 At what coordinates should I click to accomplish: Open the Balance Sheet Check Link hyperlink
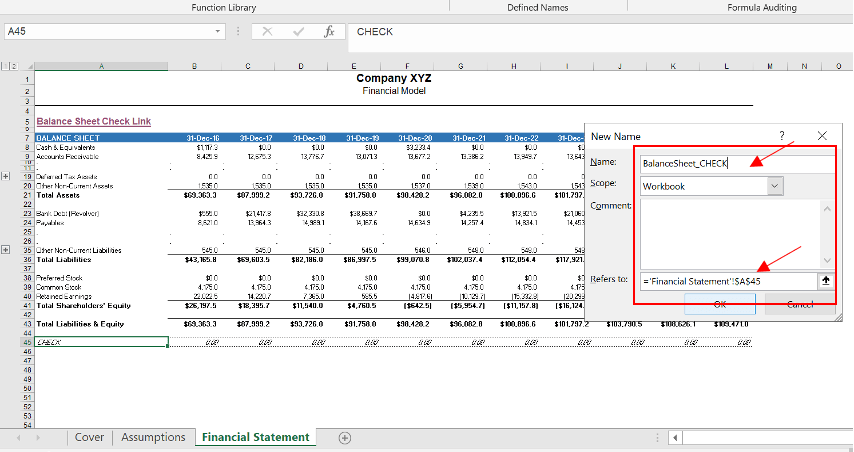pos(94,121)
